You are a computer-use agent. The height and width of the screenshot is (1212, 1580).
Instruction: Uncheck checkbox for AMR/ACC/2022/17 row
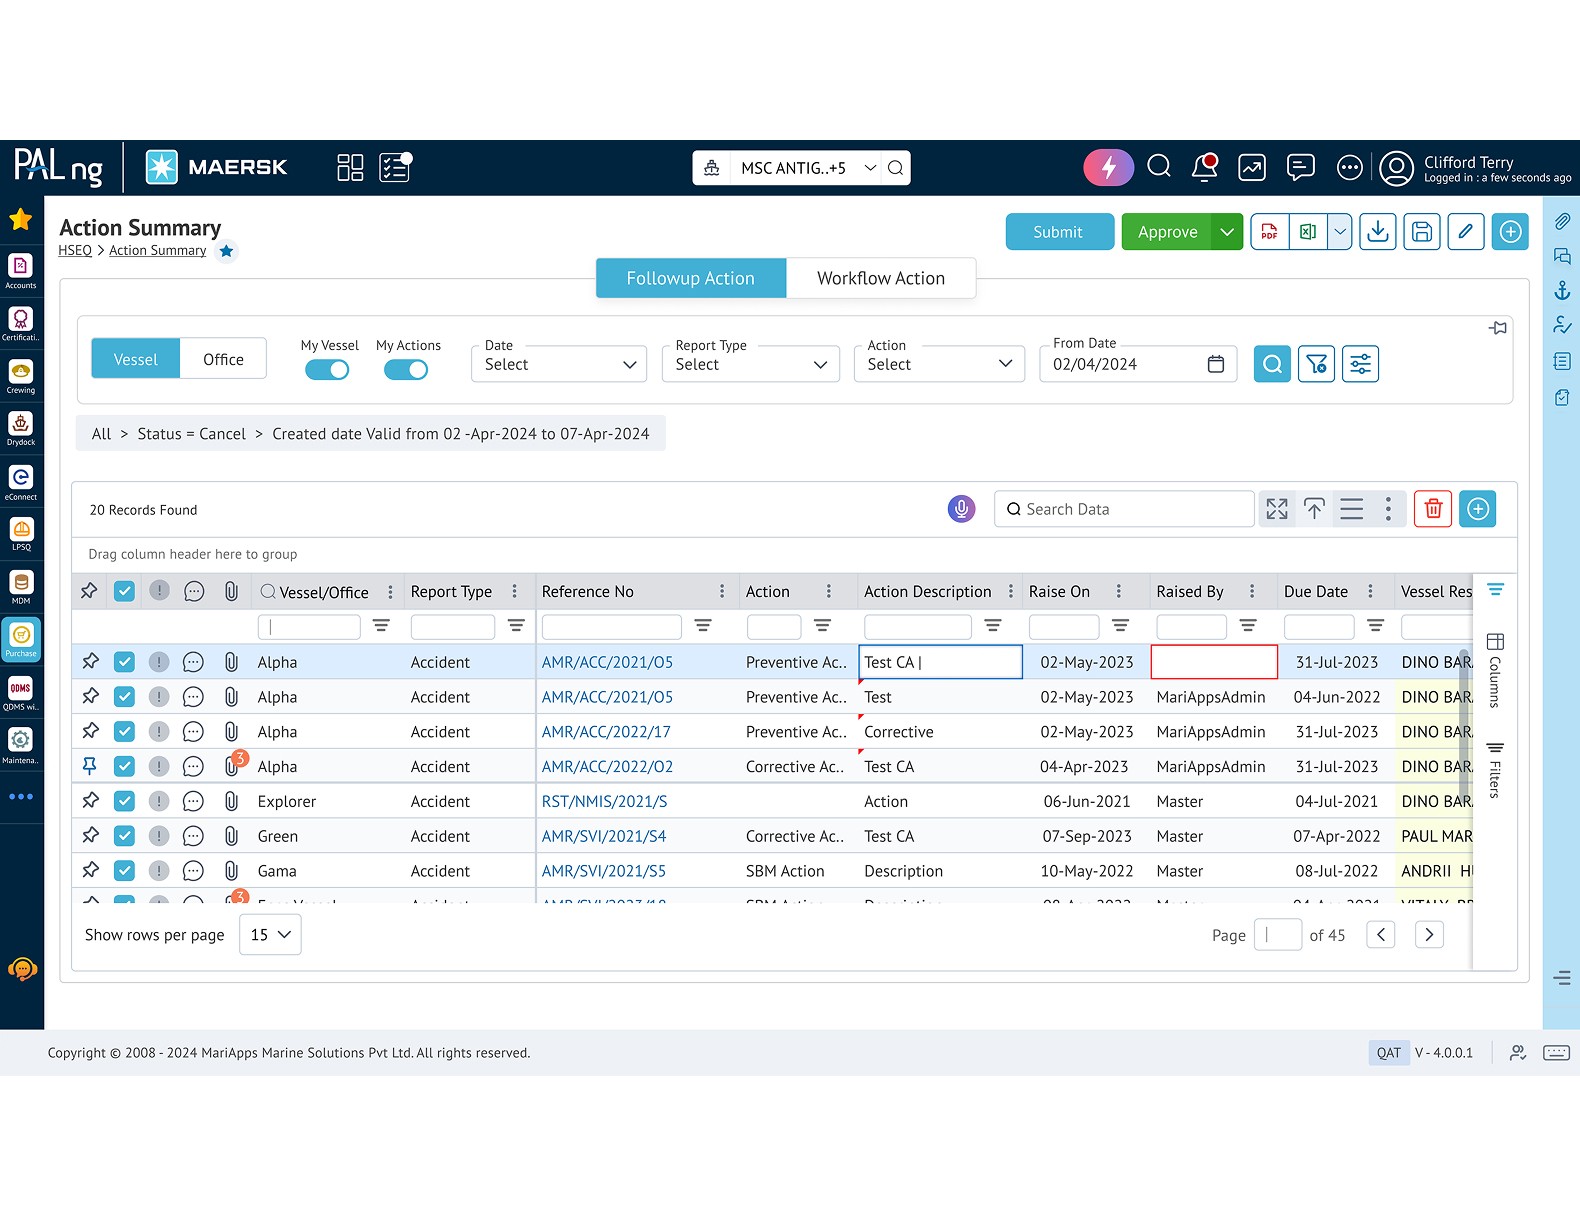[124, 731]
